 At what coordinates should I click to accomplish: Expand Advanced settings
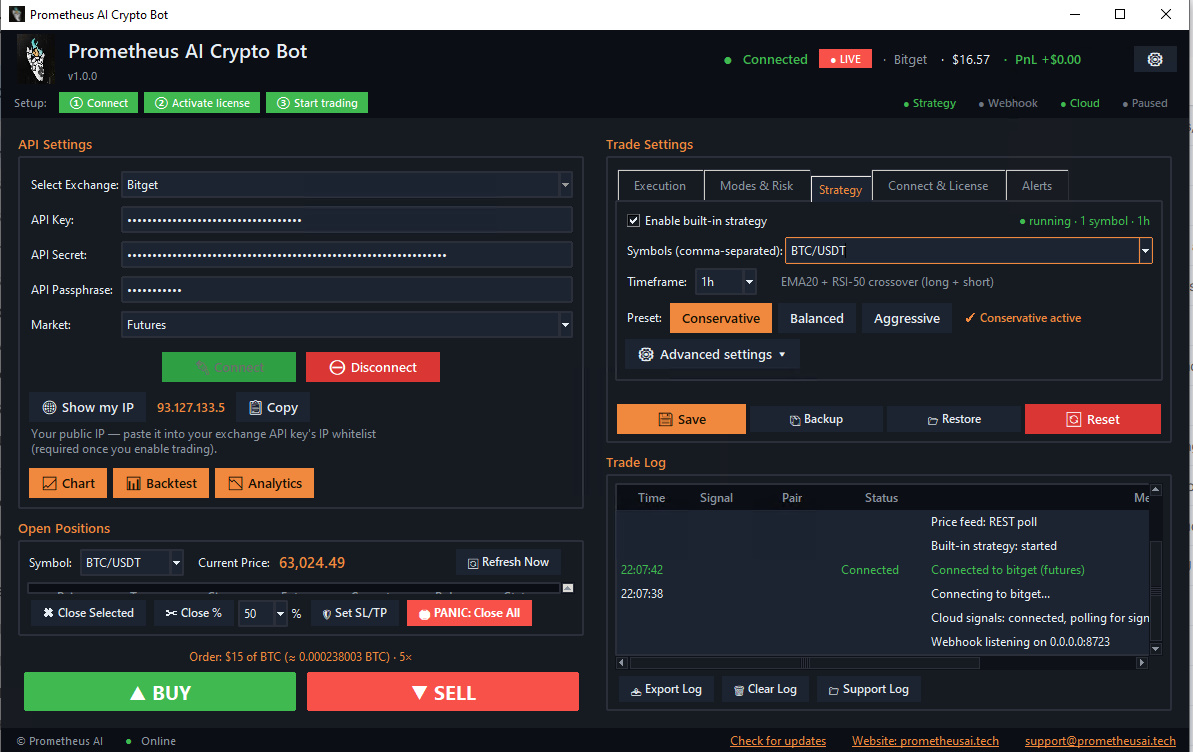[712, 355]
